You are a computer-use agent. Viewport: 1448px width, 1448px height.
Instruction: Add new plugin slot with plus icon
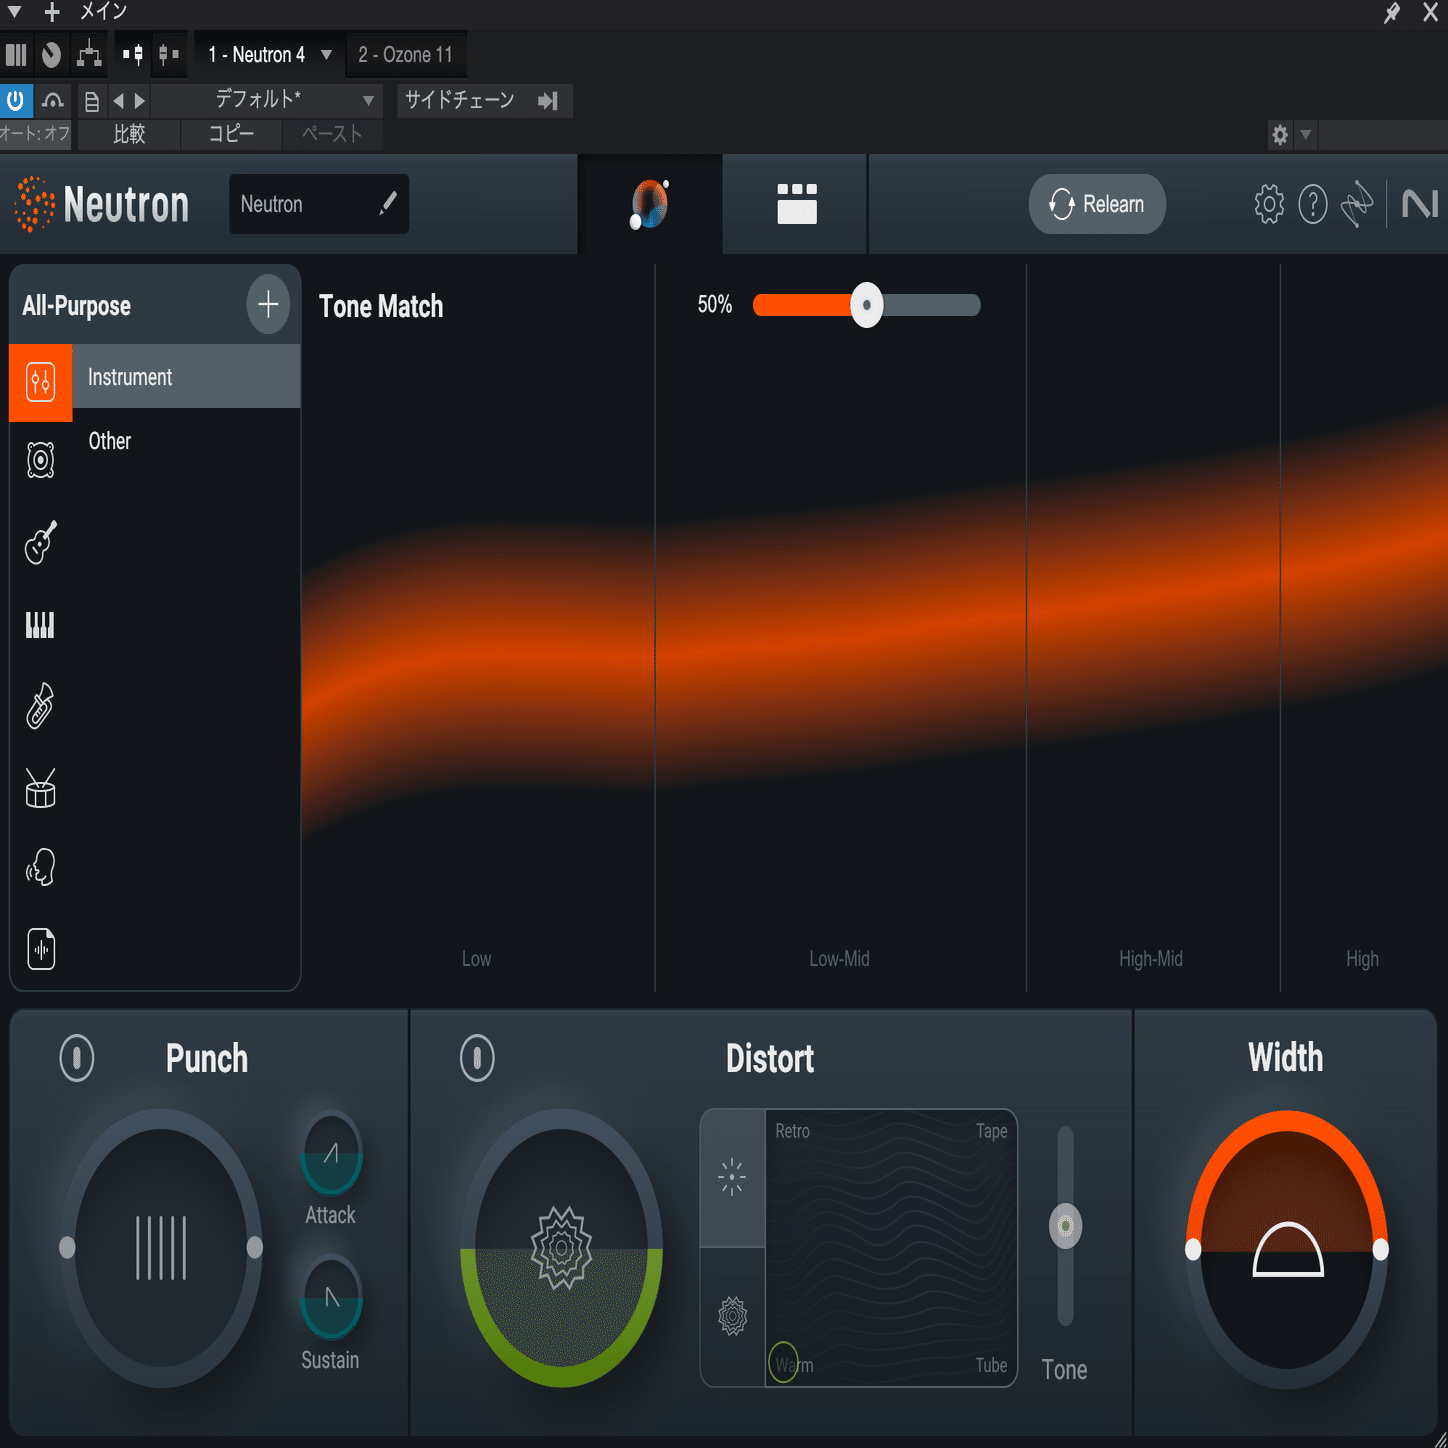pos(52,12)
